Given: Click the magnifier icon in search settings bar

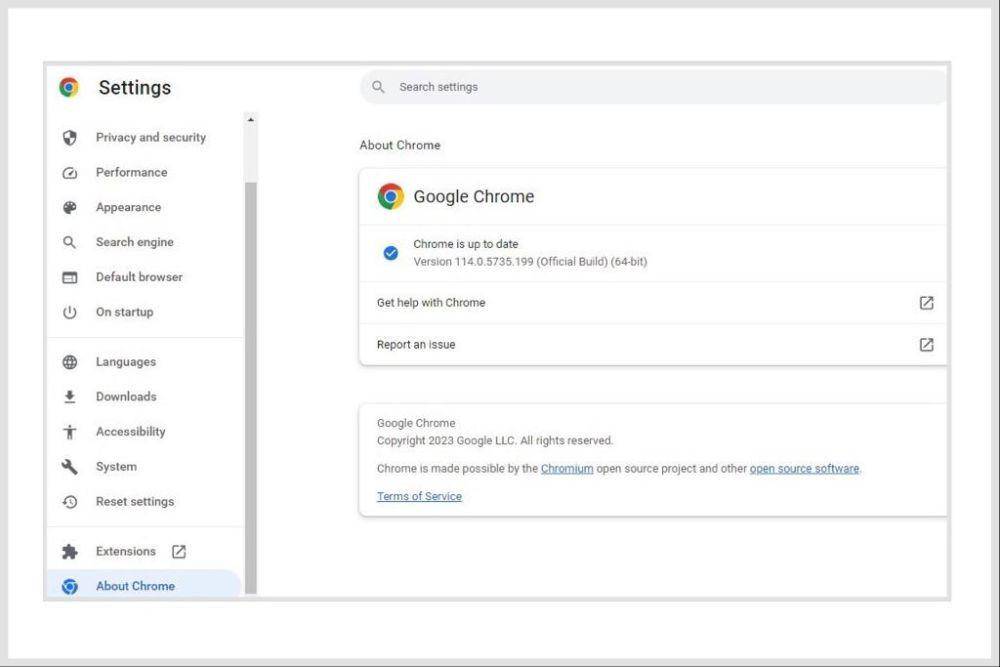Looking at the screenshot, I should point(378,87).
